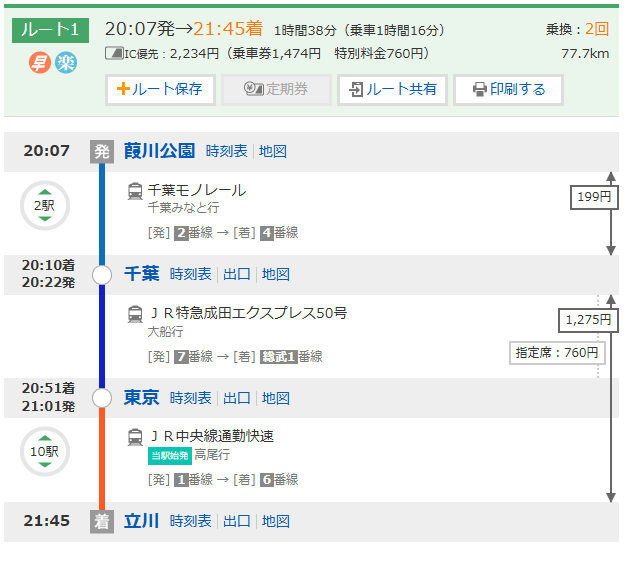The height and width of the screenshot is (562, 626).
Task: Open 立川 station link
Action: click(x=142, y=521)
